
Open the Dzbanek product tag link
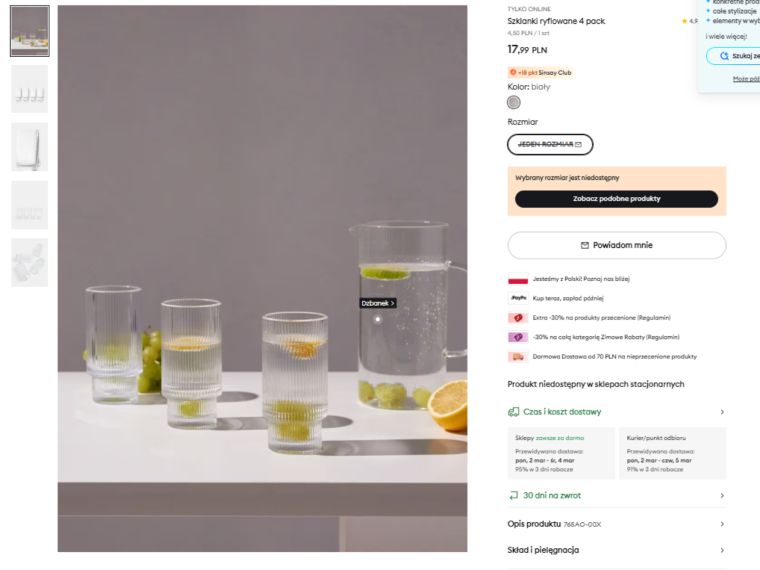378,303
